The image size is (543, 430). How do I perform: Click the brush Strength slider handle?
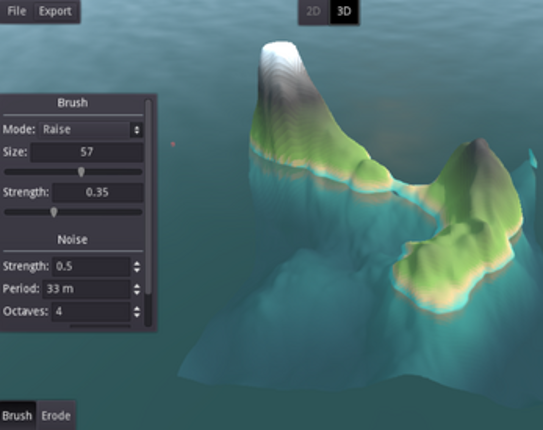(x=54, y=212)
